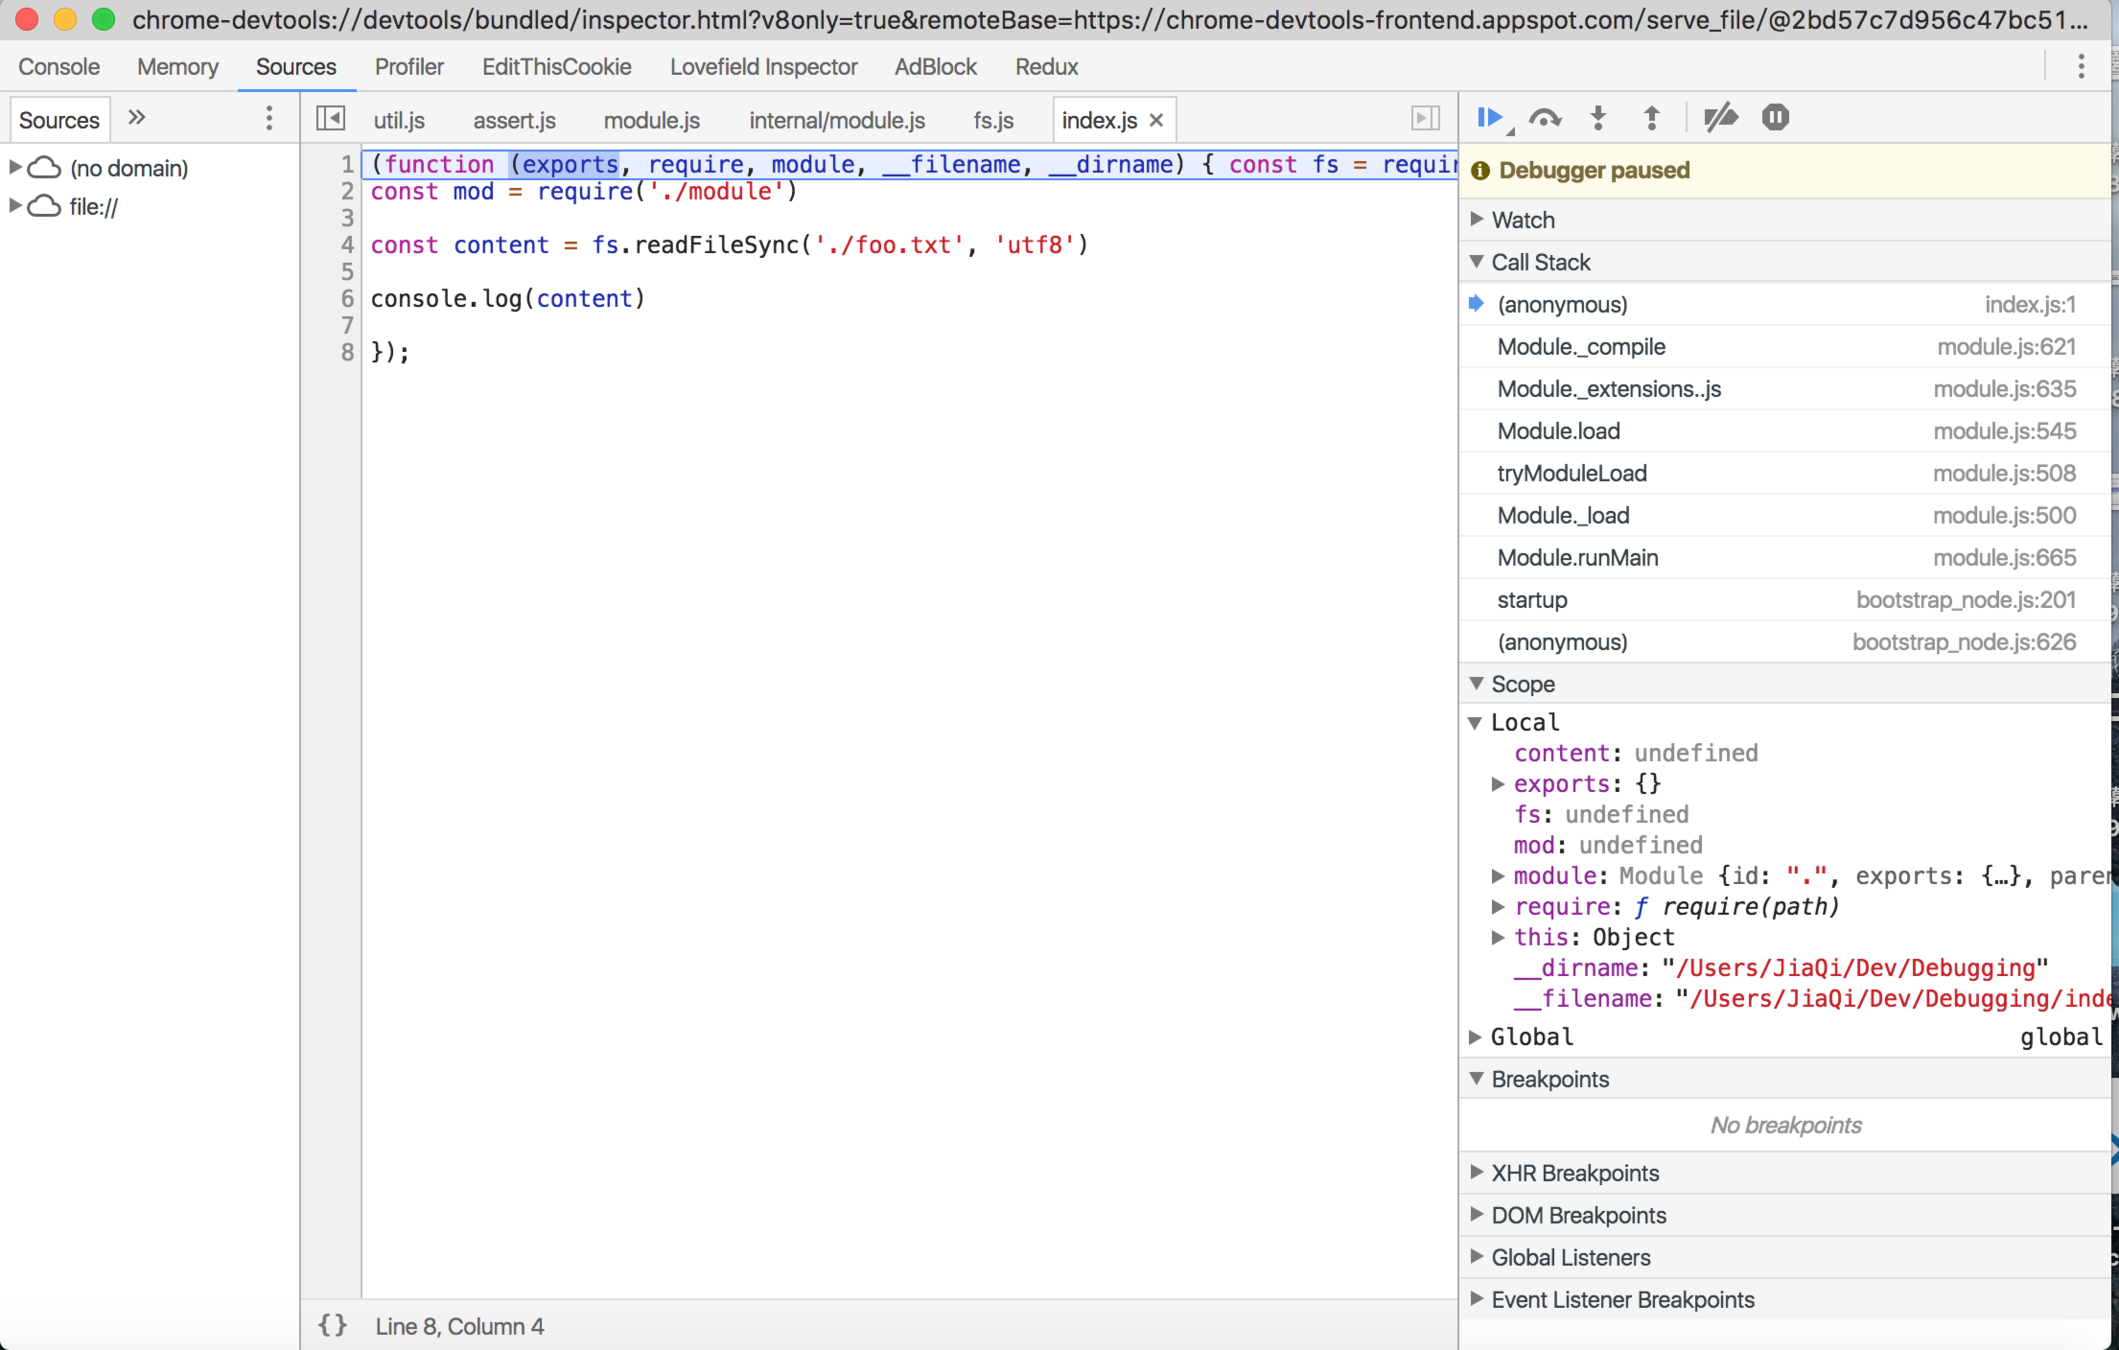Step out of current function

point(1651,118)
